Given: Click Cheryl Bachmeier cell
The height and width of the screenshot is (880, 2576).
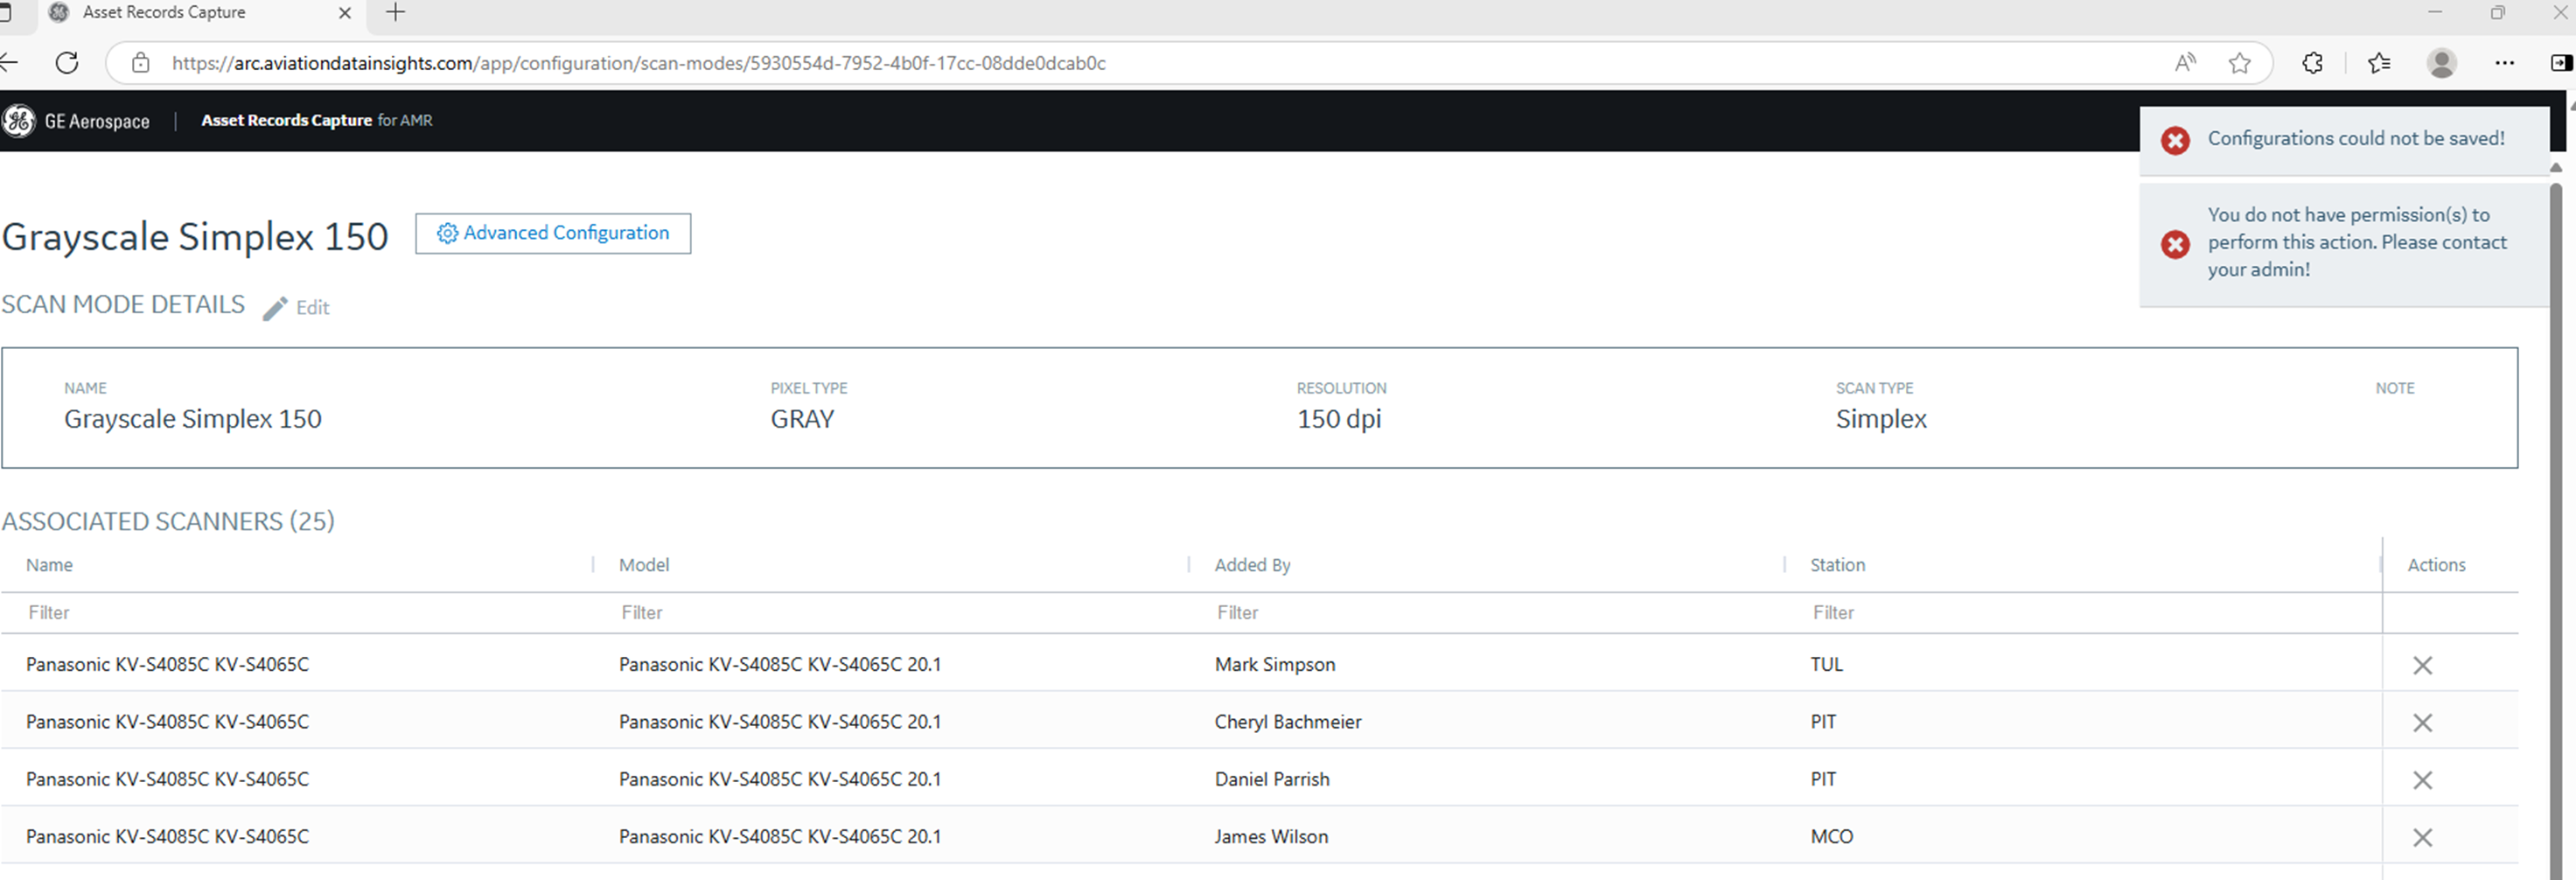Looking at the screenshot, I should (x=1287, y=722).
